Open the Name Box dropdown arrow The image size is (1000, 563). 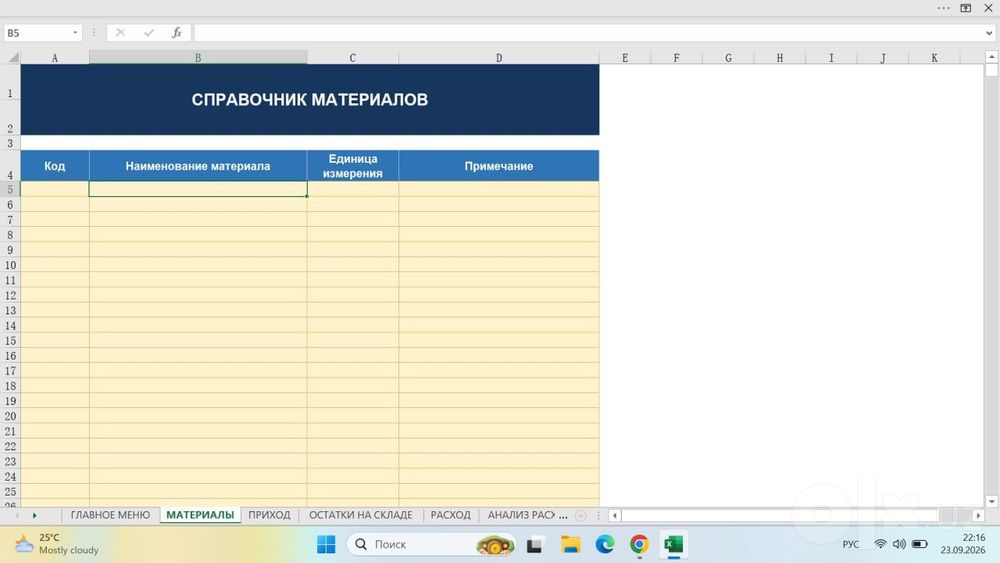tap(75, 33)
